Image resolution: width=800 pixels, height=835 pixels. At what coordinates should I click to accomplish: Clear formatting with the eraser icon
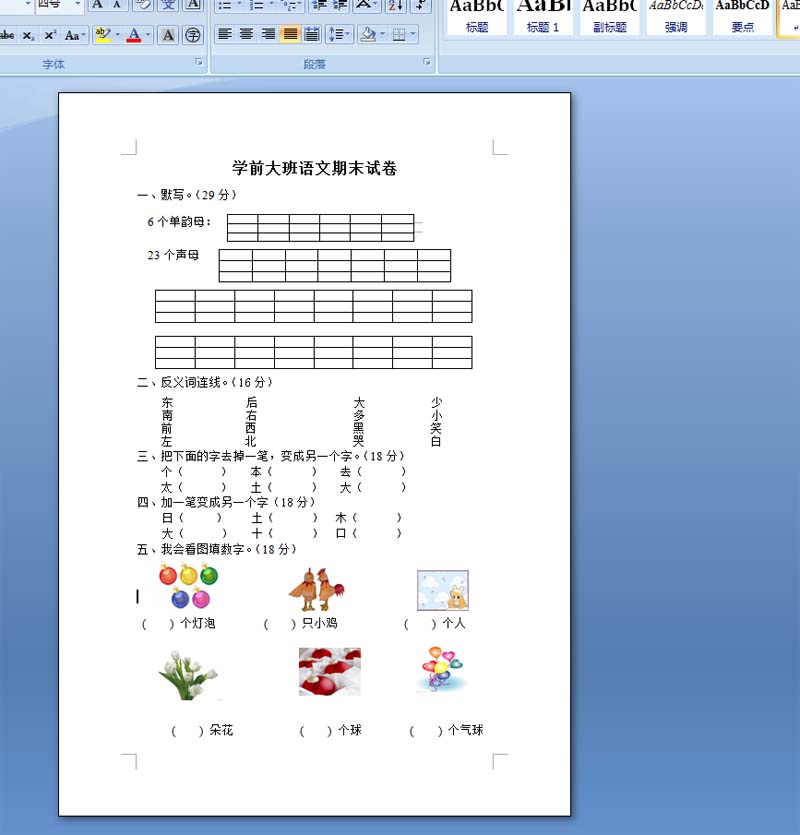point(143,4)
